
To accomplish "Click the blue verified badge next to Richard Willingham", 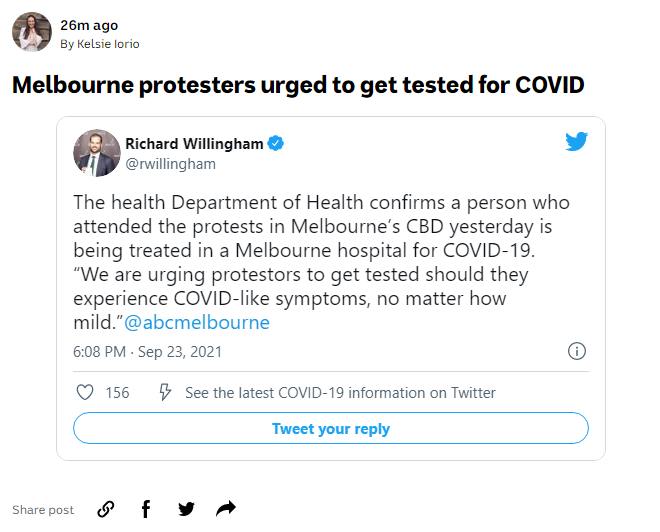I will click(276, 144).
